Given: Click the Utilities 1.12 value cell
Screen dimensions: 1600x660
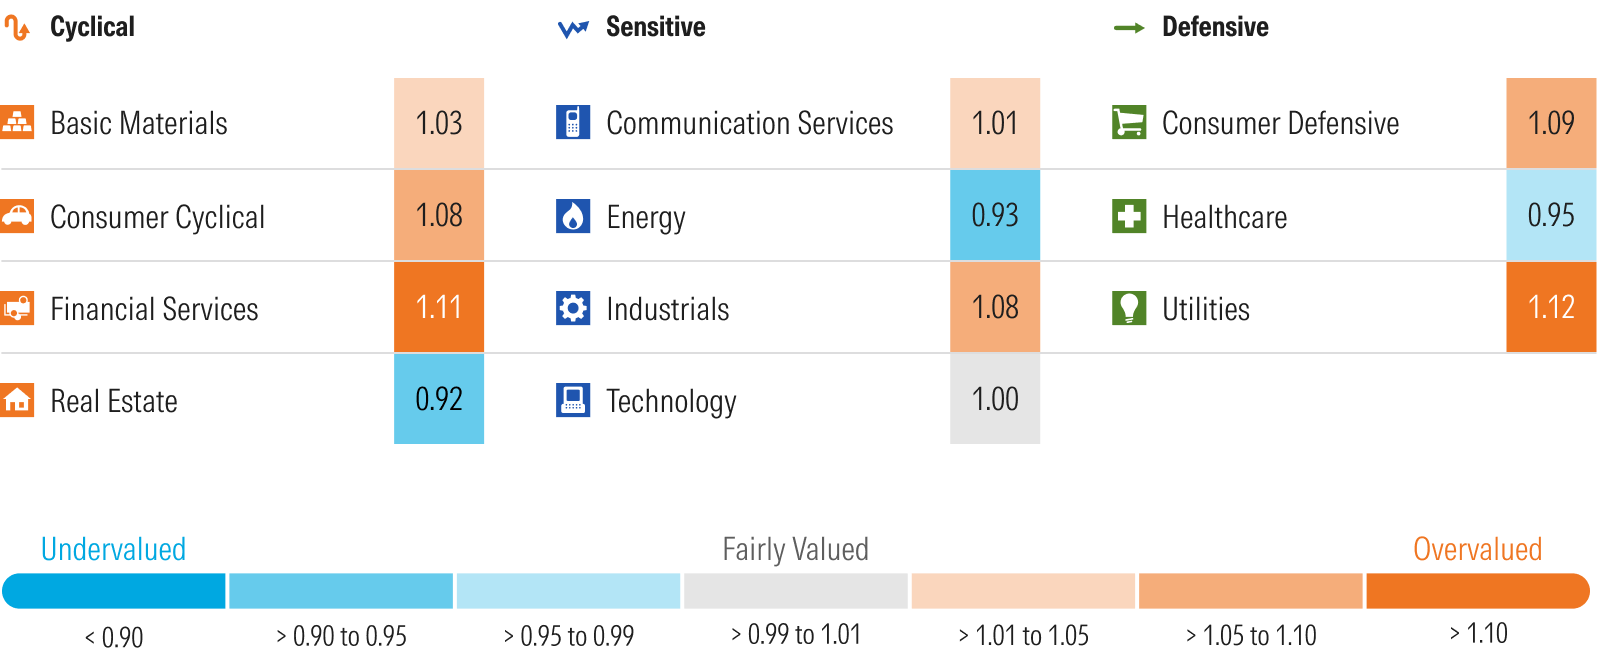Looking at the screenshot, I should [1551, 307].
